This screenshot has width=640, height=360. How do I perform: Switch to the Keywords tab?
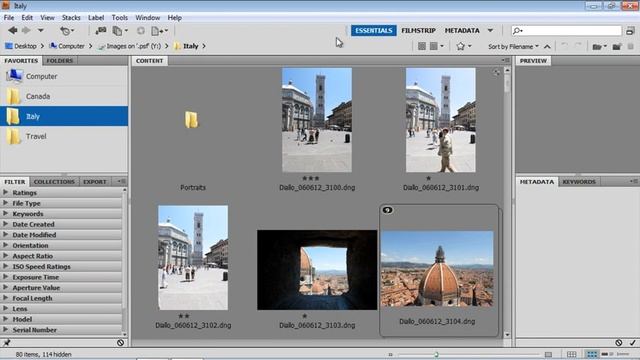coord(579,182)
